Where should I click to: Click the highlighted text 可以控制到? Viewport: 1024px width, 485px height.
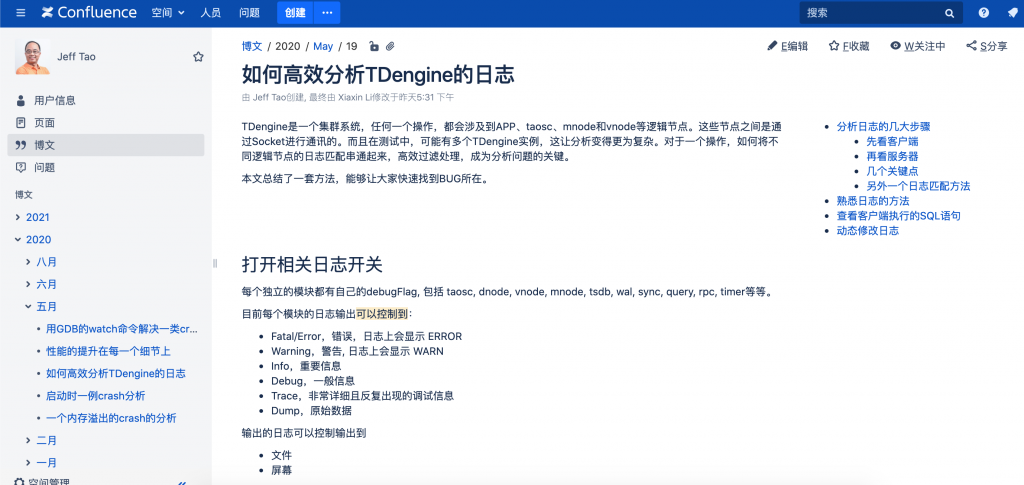(382, 314)
